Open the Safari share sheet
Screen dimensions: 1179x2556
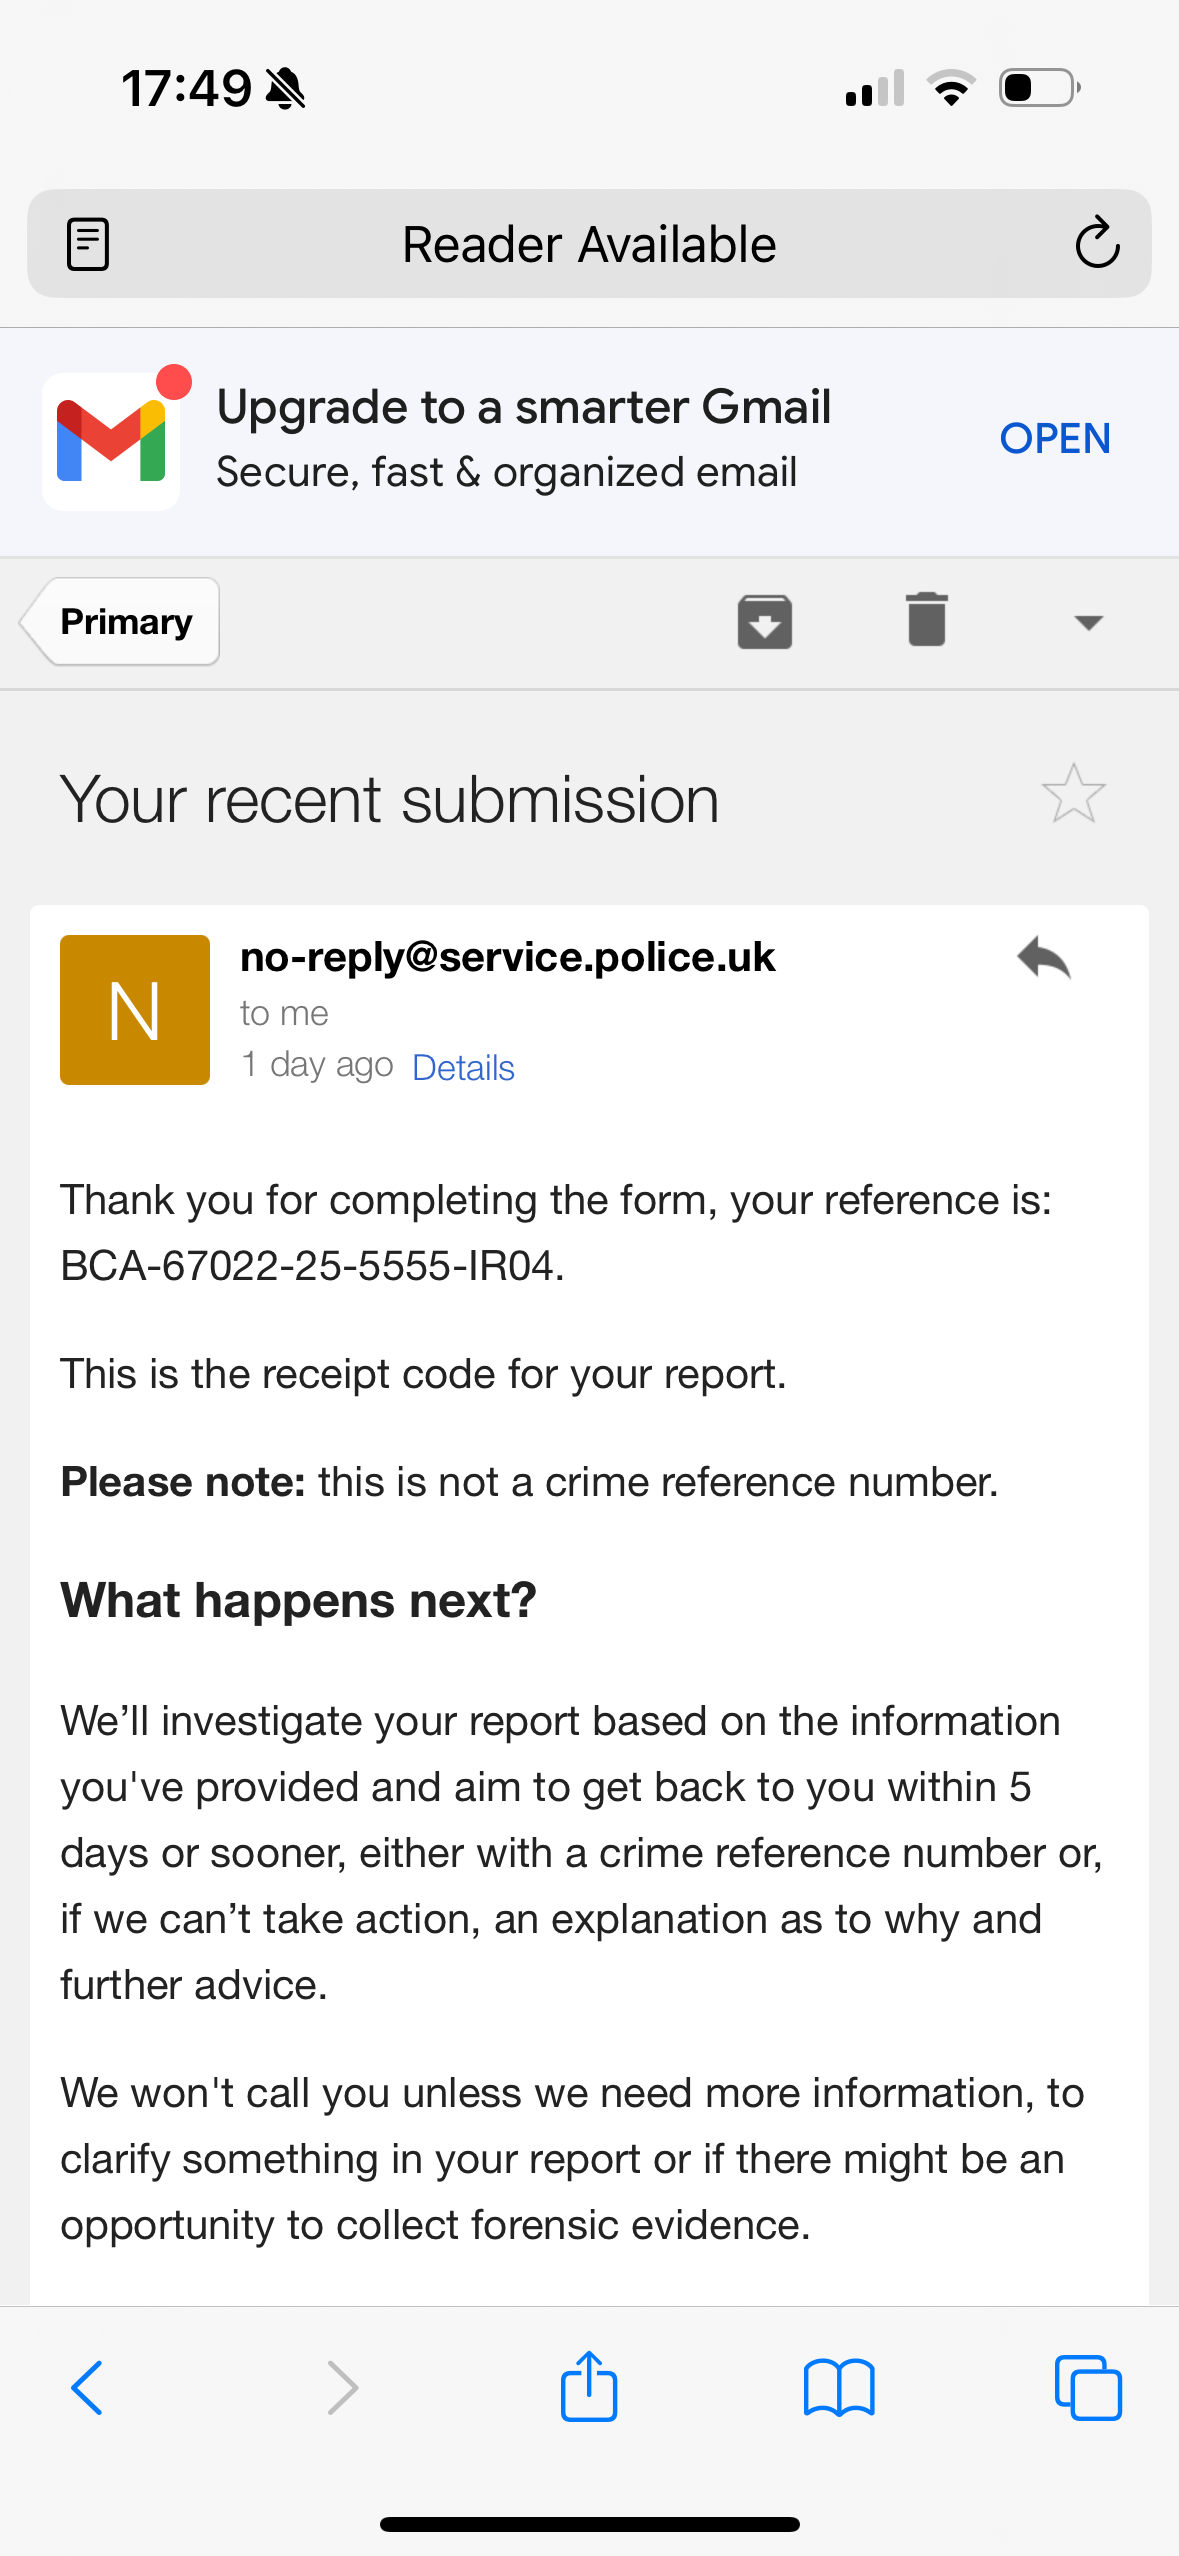[x=589, y=2386]
